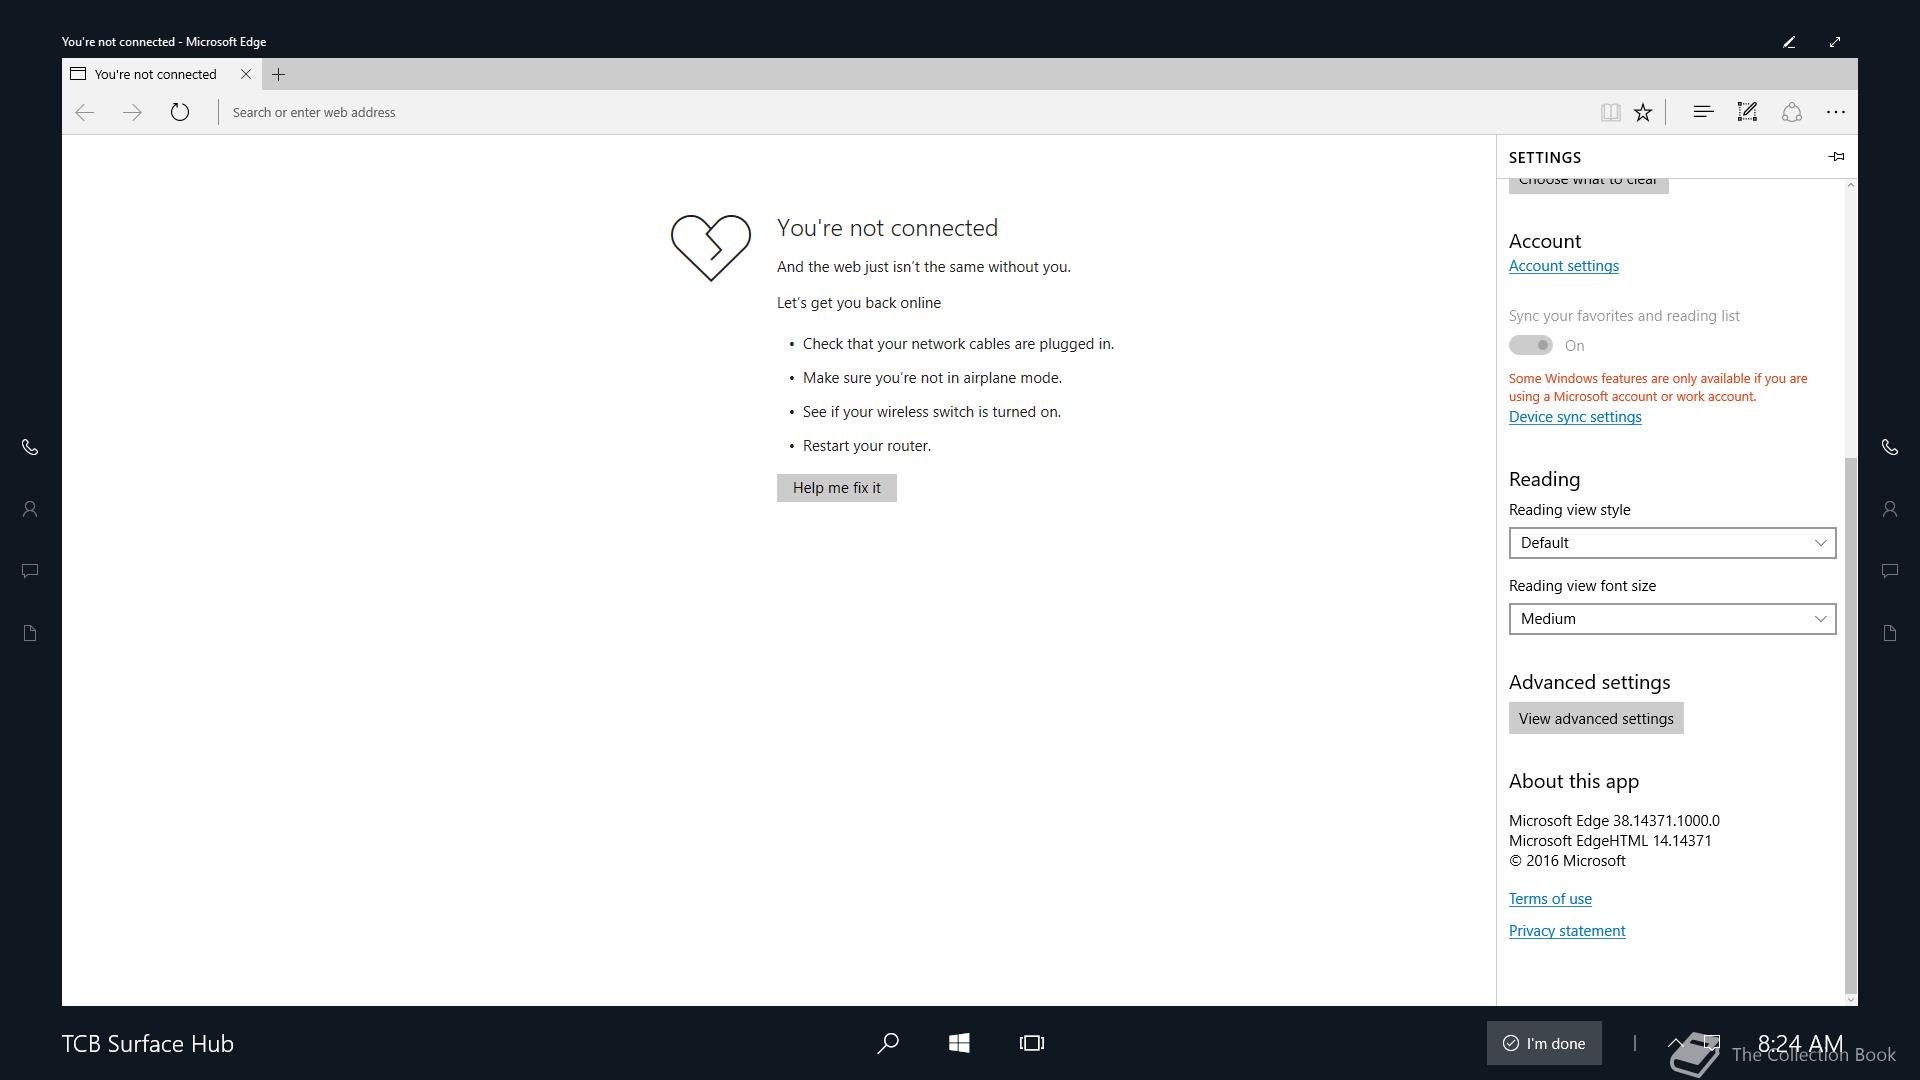Open Device sync settings link
The image size is (1920, 1080).
point(1575,417)
